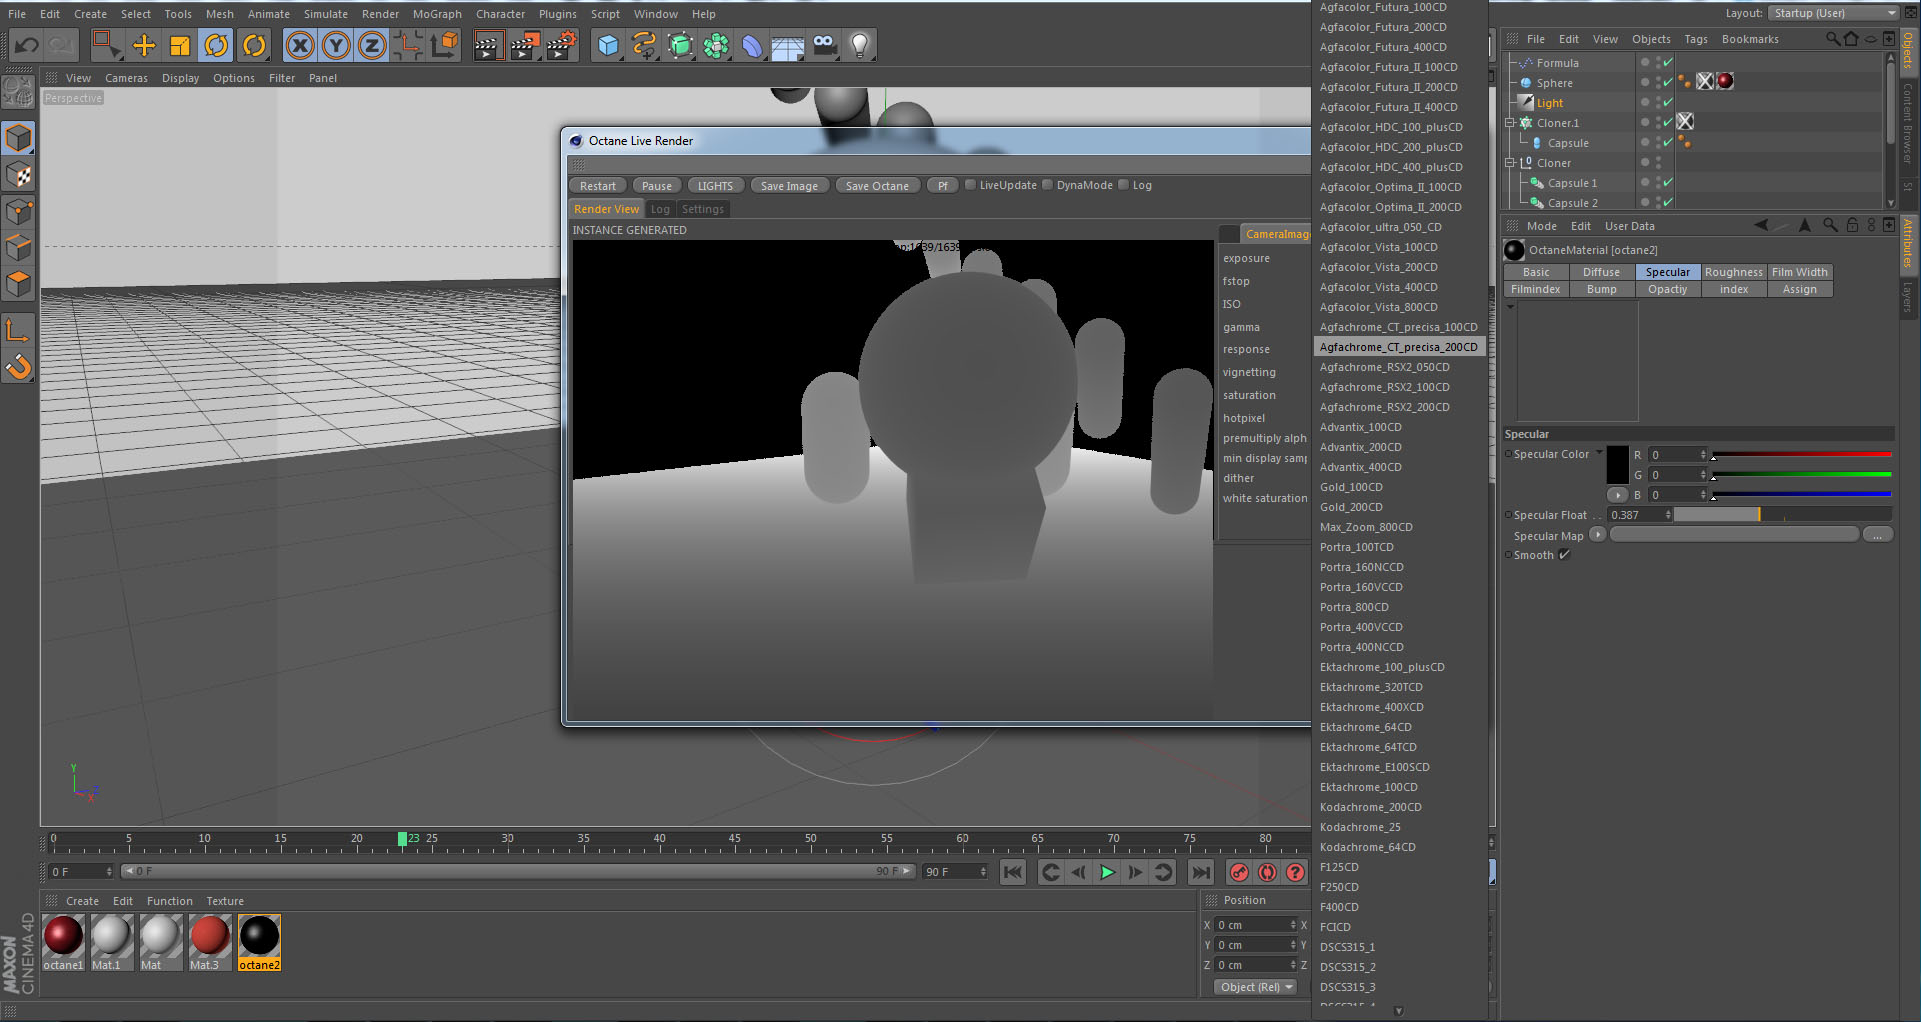The width and height of the screenshot is (1921, 1022).
Task: Click the Specular Map browse (...) button
Action: [1877, 535]
